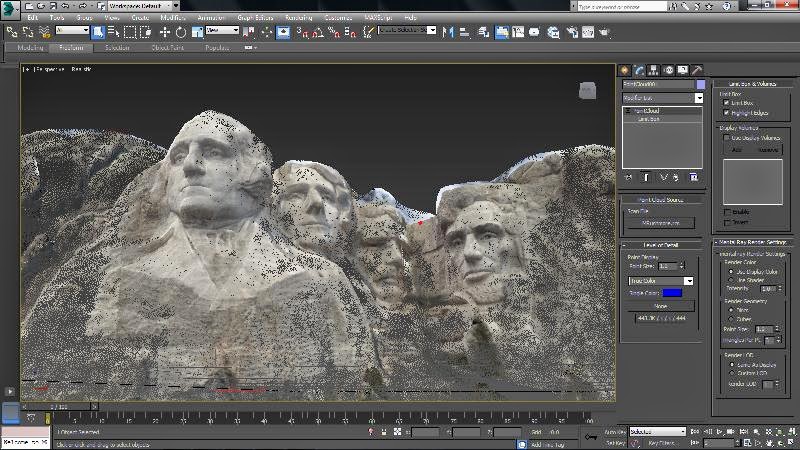The image size is (800, 450).
Task: Open key mode Selected dropdown near playback
Action: click(657, 432)
